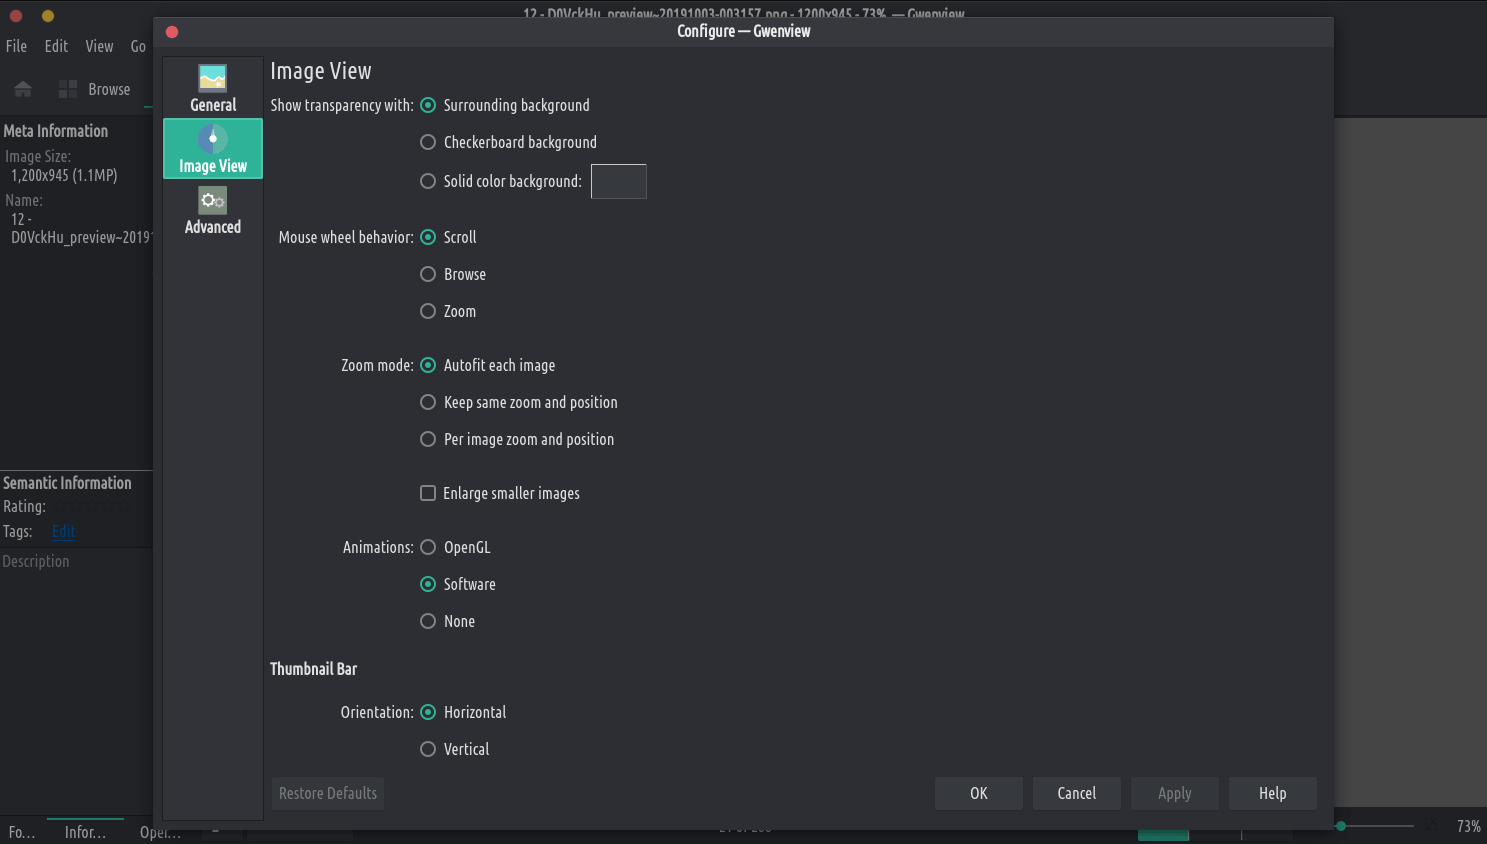The height and width of the screenshot is (844, 1487).
Task: Open the File menu in Gwenview
Action: pos(17,46)
